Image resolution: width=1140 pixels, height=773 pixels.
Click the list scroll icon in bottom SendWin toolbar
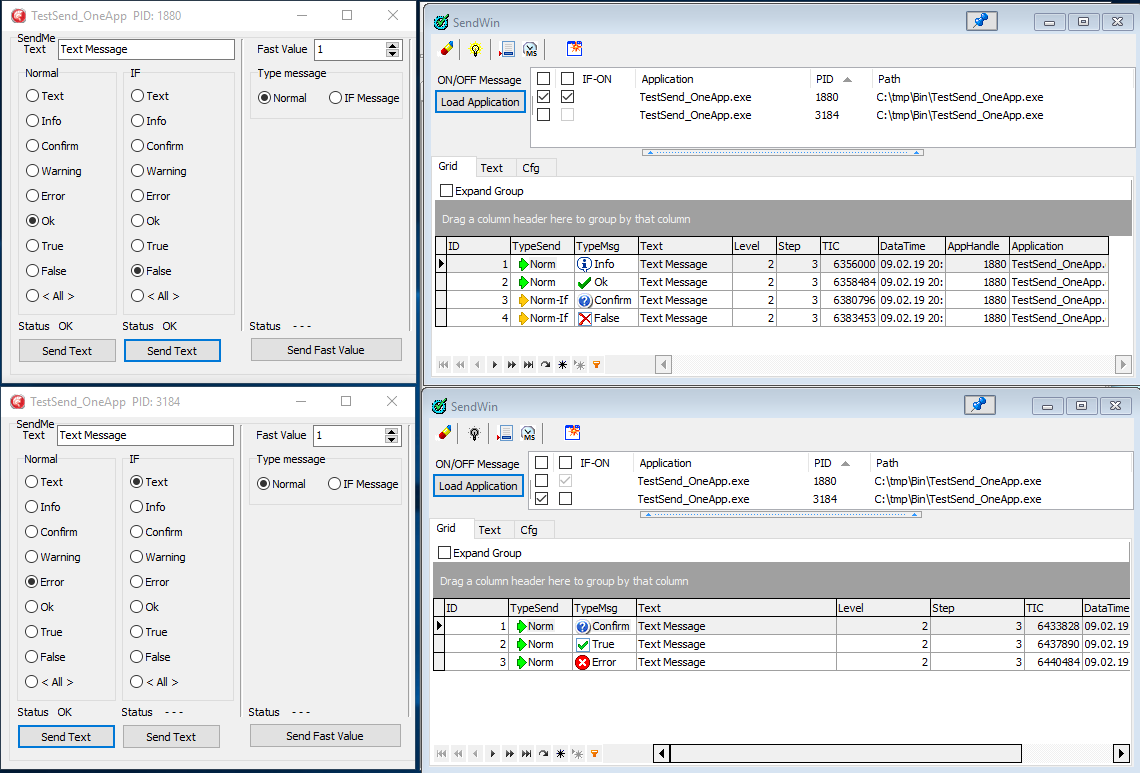click(x=505, y=433)
